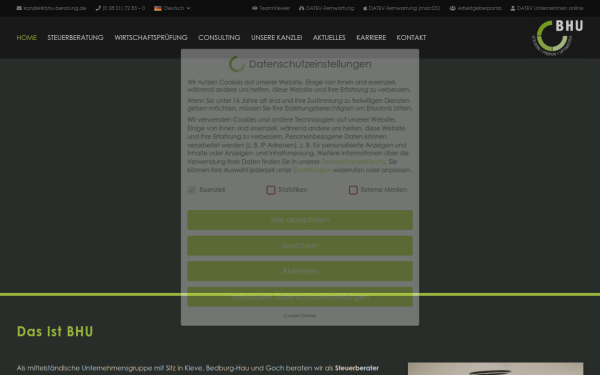Click the Datenschutzeinstellungen dialog title
Viewport: 600px width, 375px height.
coord(310,64)
